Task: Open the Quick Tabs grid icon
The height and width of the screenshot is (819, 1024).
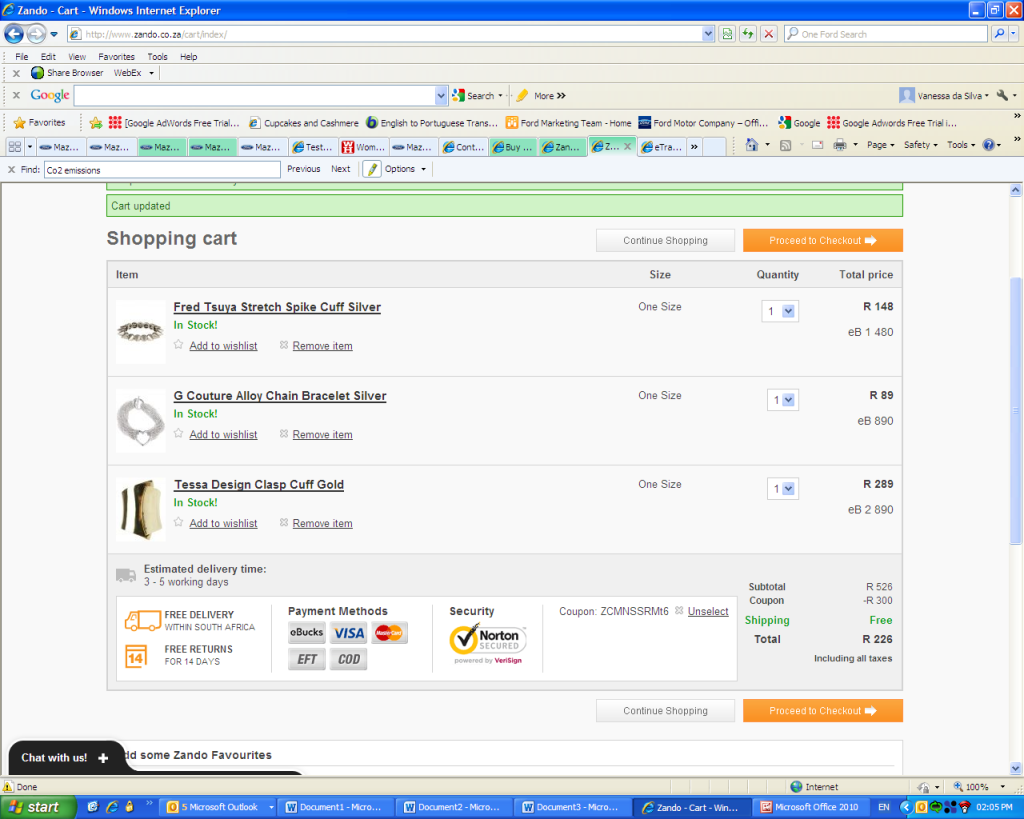Action: pos(15,147)
